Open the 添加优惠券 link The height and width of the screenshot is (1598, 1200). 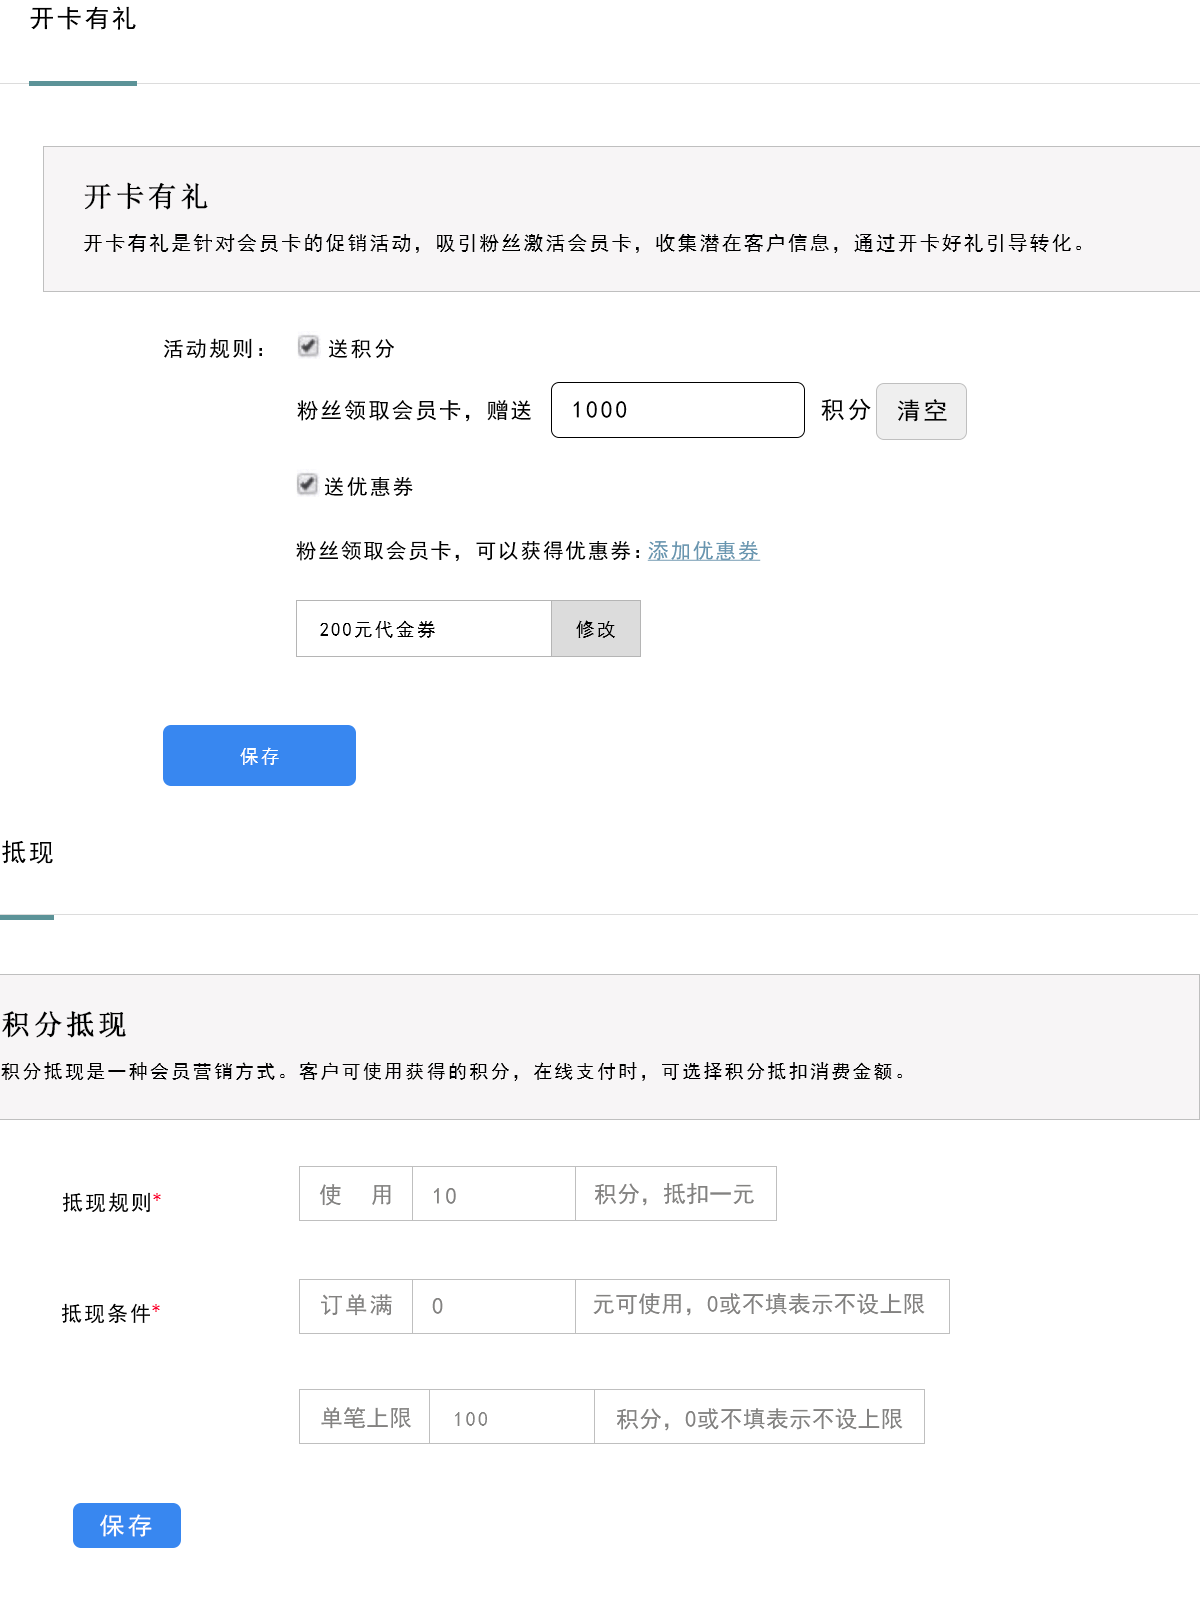(x=703, y=551)
